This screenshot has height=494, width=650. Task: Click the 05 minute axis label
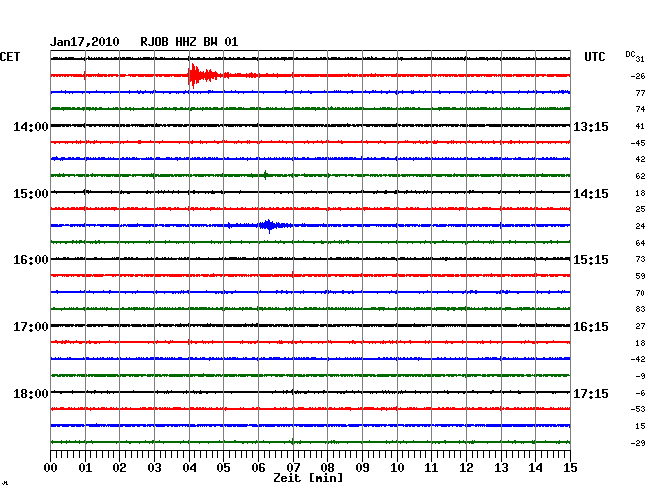(x=223, y=467)
